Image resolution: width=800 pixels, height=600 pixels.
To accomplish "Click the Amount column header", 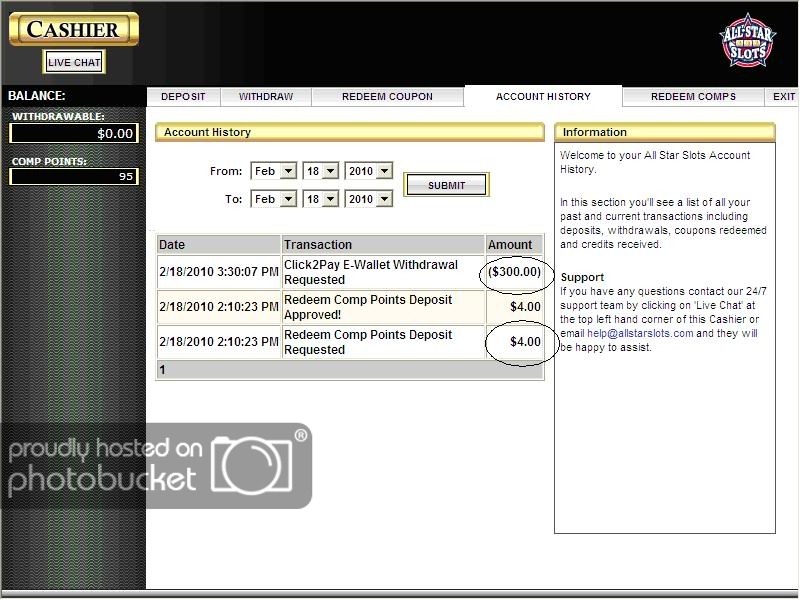I will [514, 244].
